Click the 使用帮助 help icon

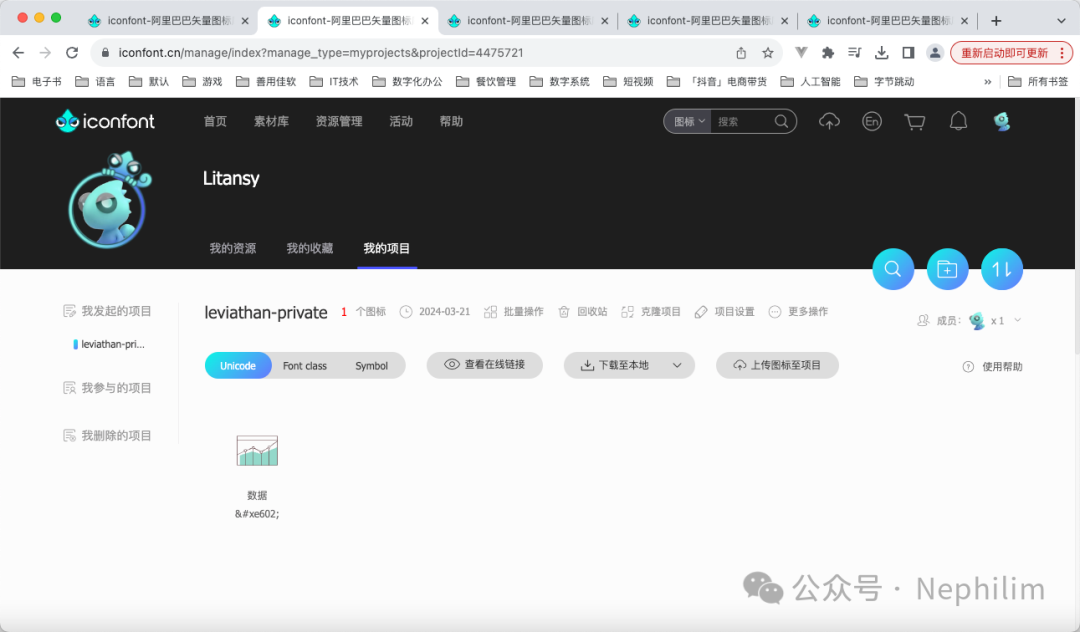968,366
